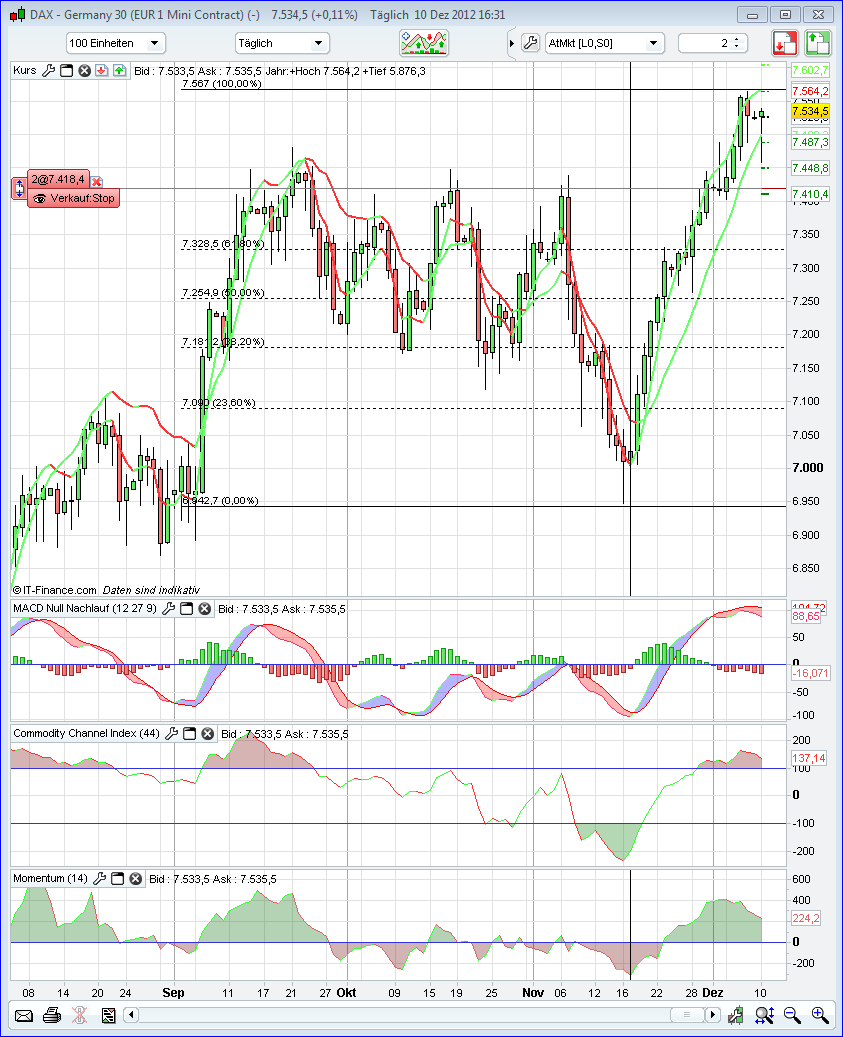Image resolution: width=843 pixels, height=1037 pixels.
Task: Toggle visibility eye on Verkauf:Stop order
Action: [39, 198]
